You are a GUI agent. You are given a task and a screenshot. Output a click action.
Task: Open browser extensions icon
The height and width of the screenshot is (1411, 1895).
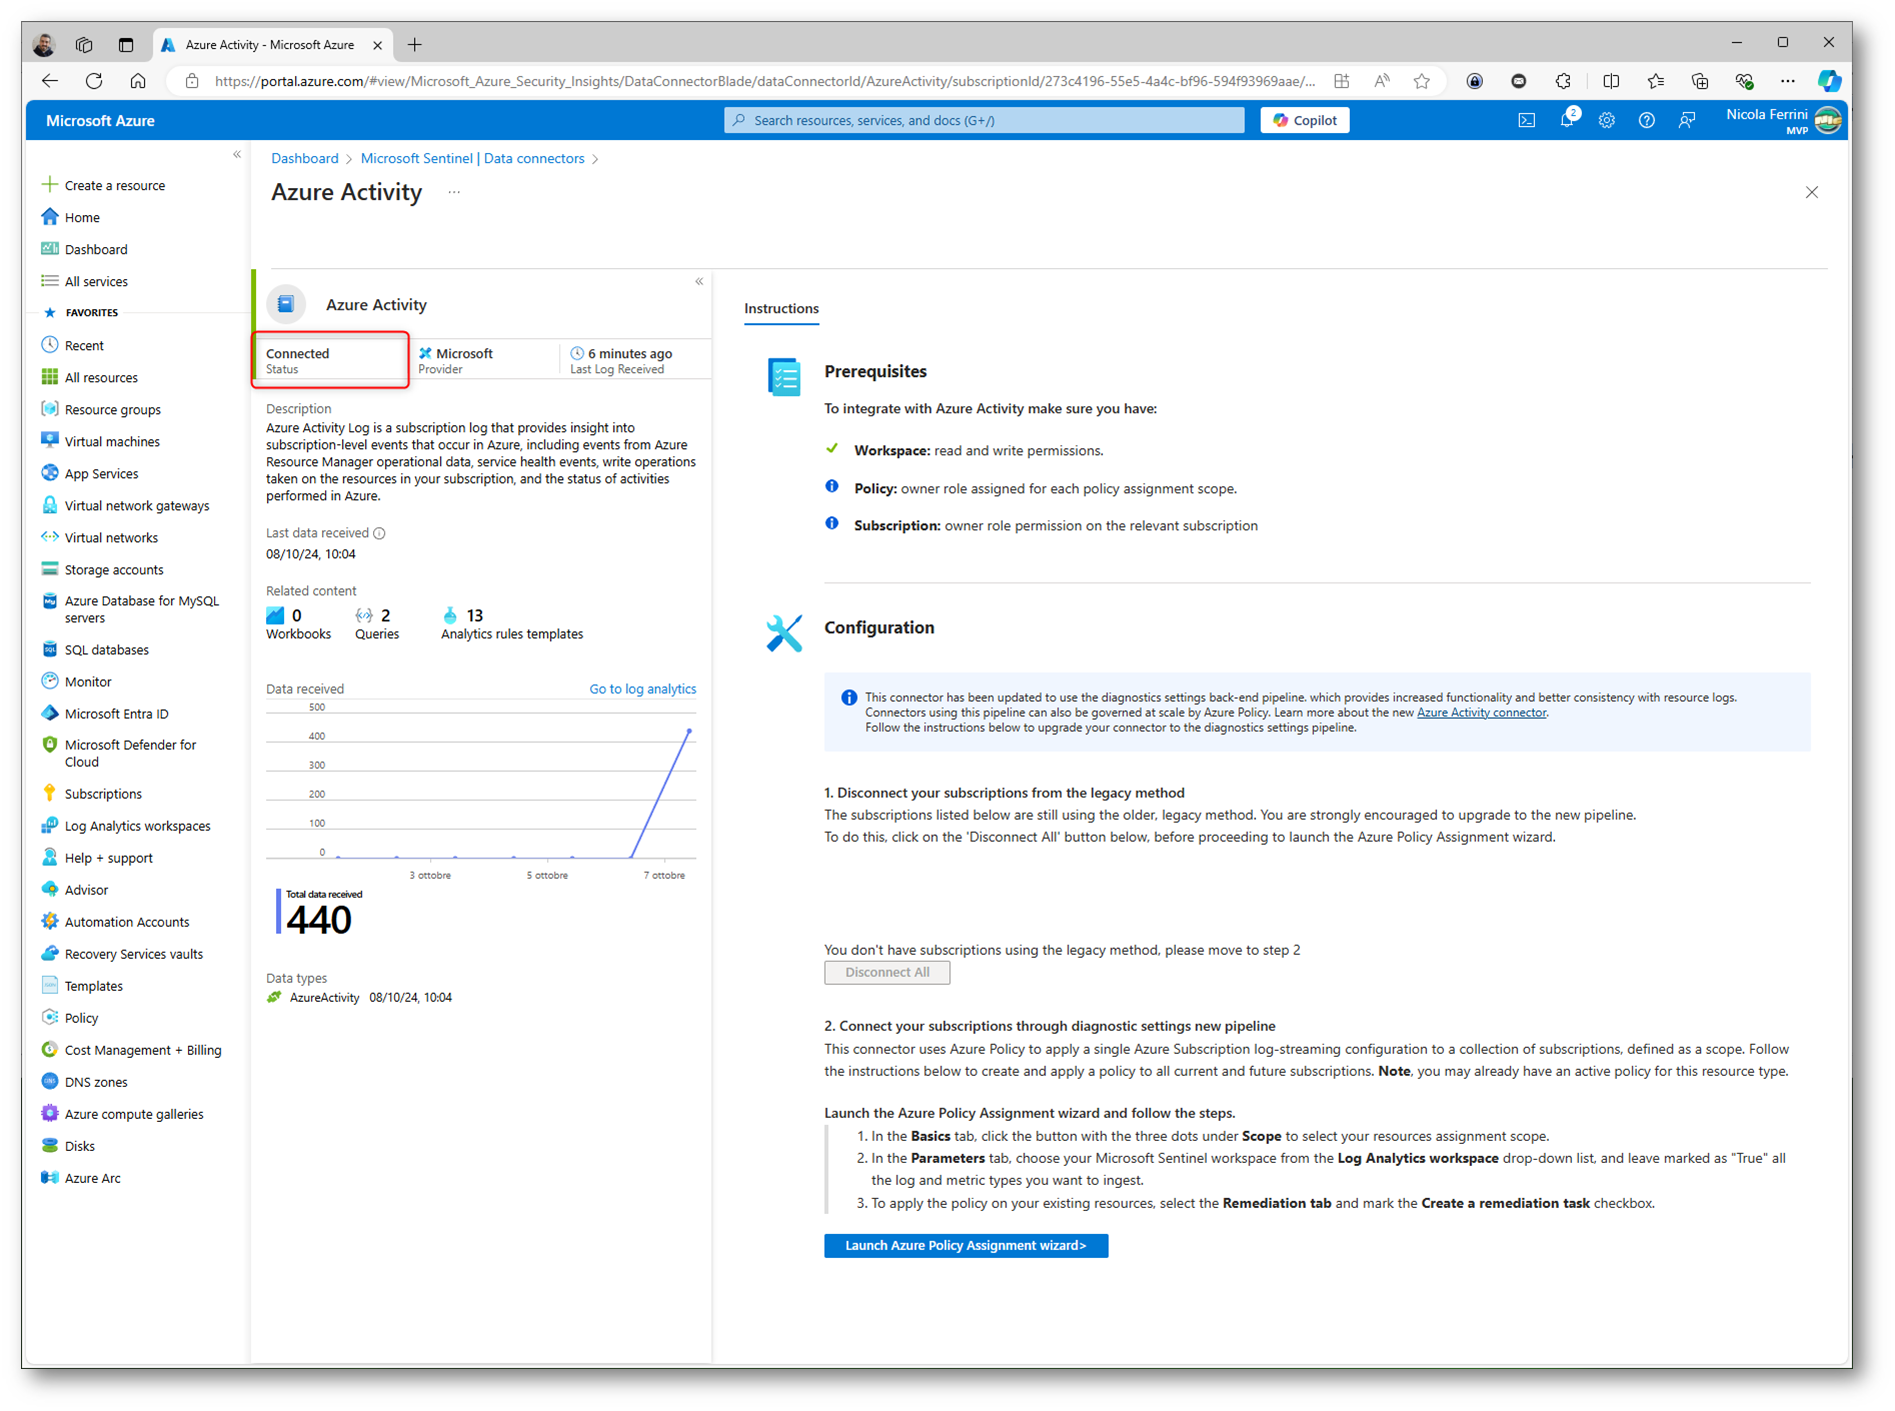pos(1563,81)
